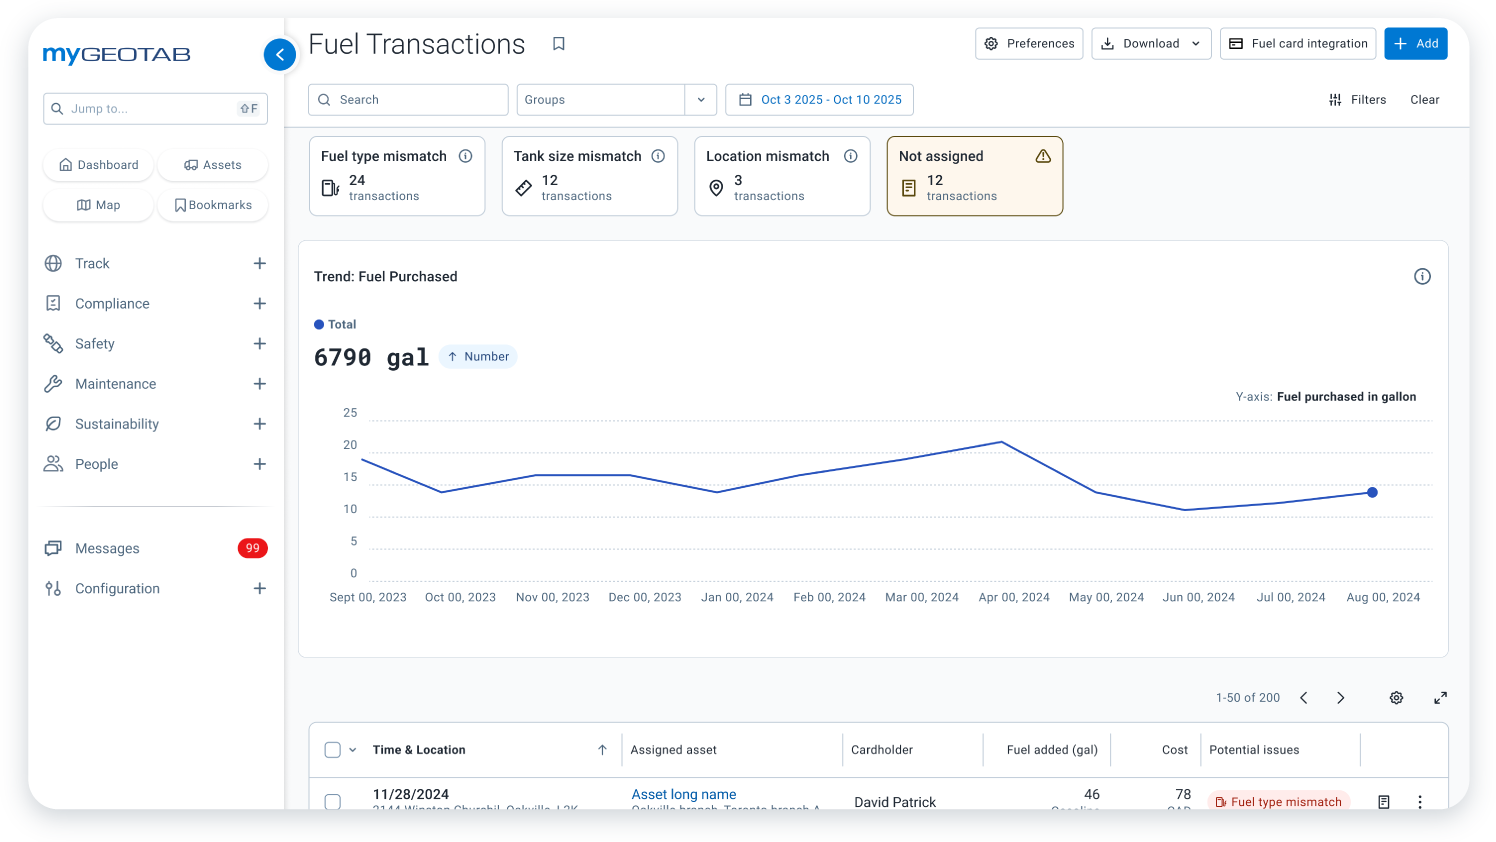Expand the table to full screen

click(x=1440, y=698)
